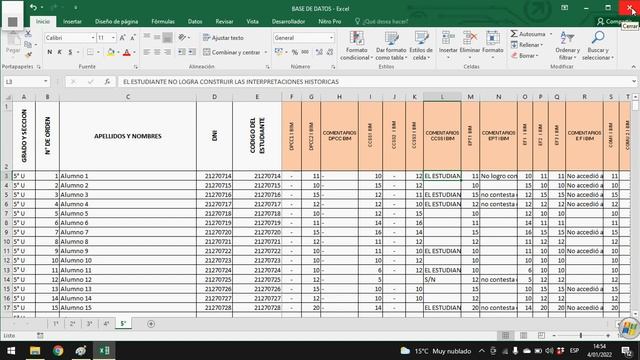
Task: Click the zoom slider handle in the status bar
Action: 580,336
